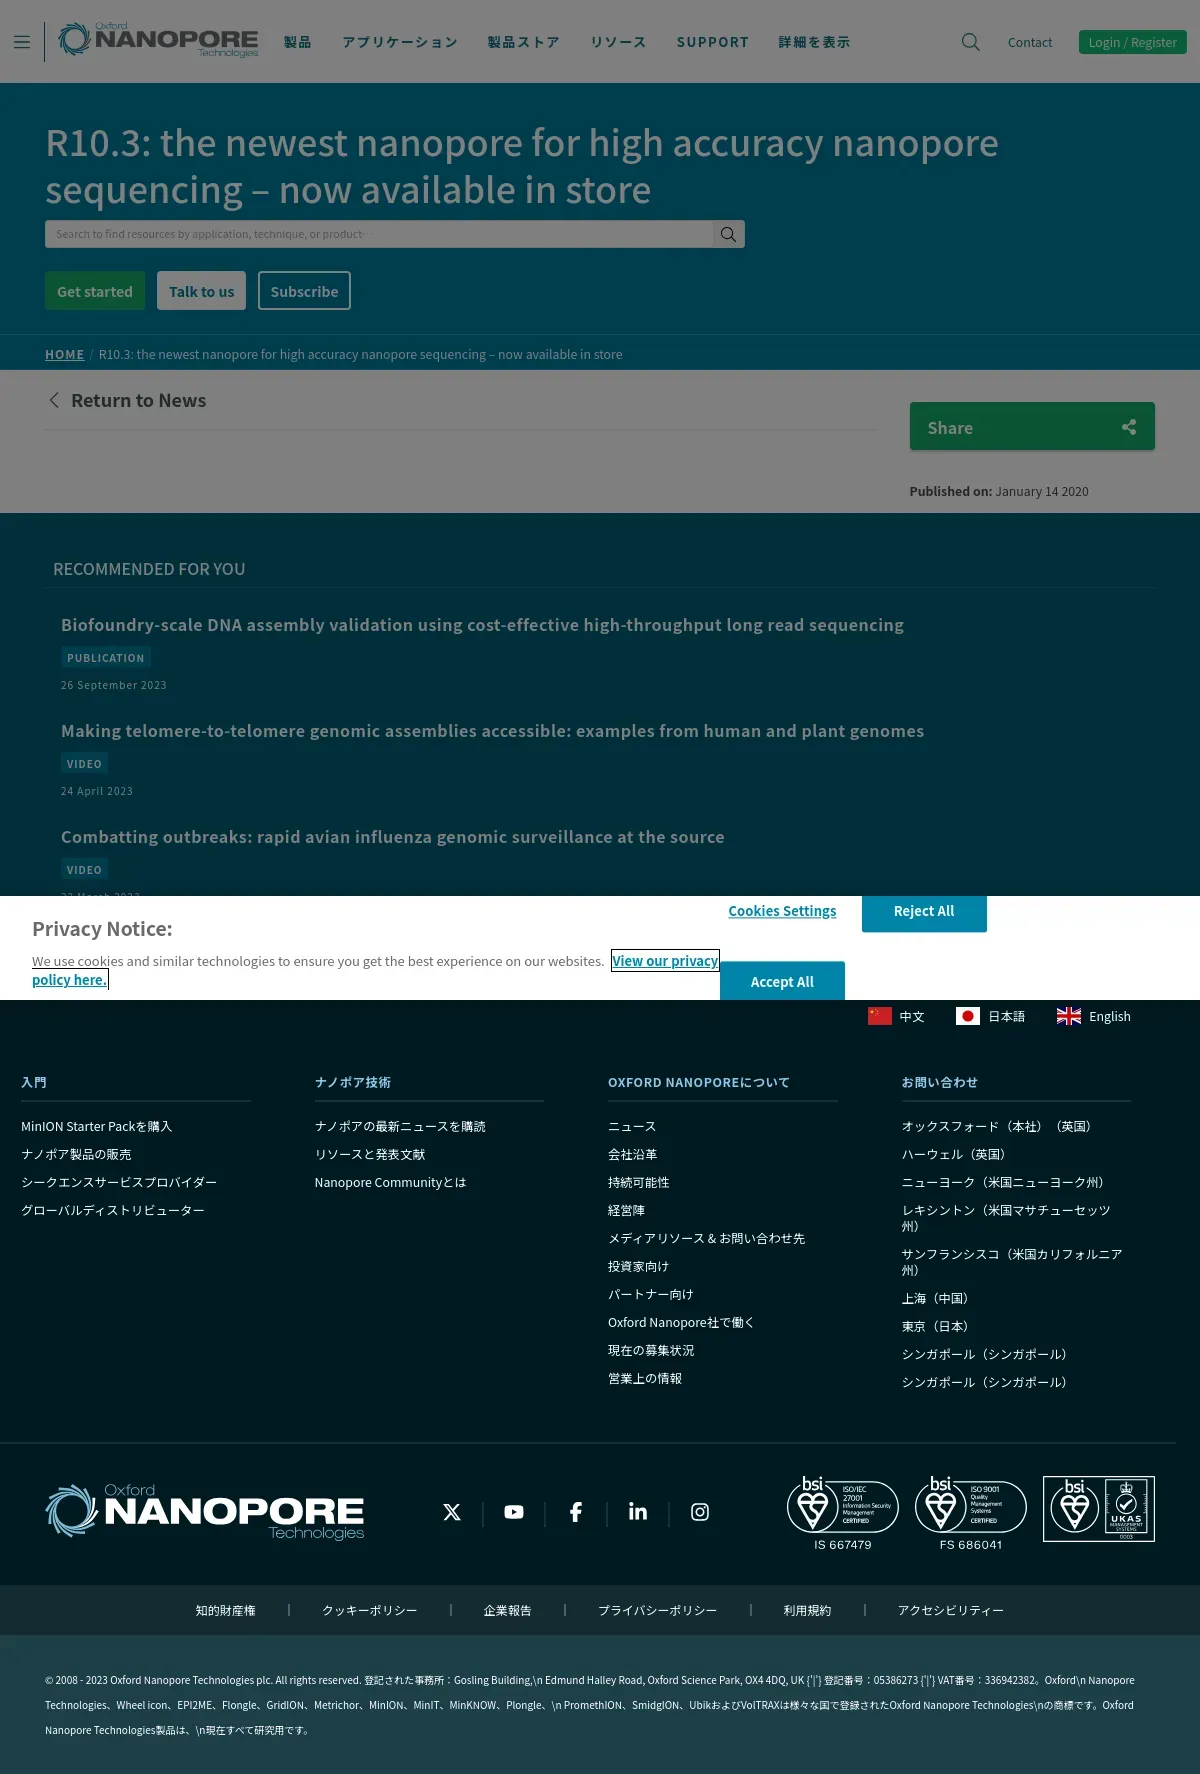The image size is (1200, 1774).
Task: Click ナノポア製品の販売 link
Action: point(76,1154)
